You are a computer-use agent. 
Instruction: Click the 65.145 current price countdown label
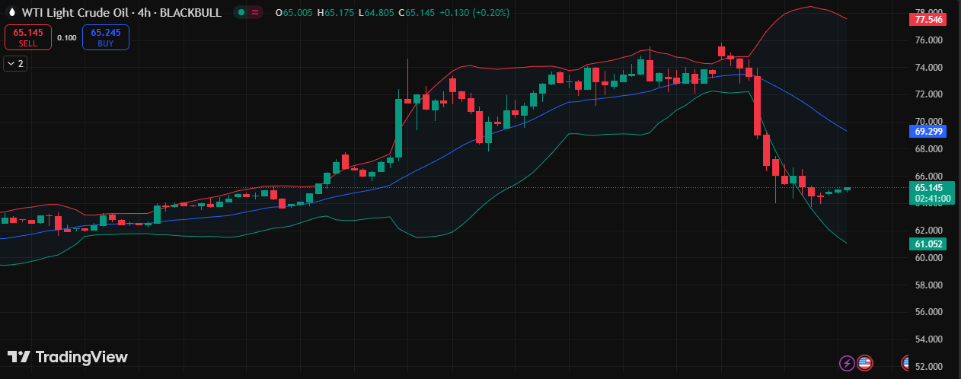click(932, 193)
